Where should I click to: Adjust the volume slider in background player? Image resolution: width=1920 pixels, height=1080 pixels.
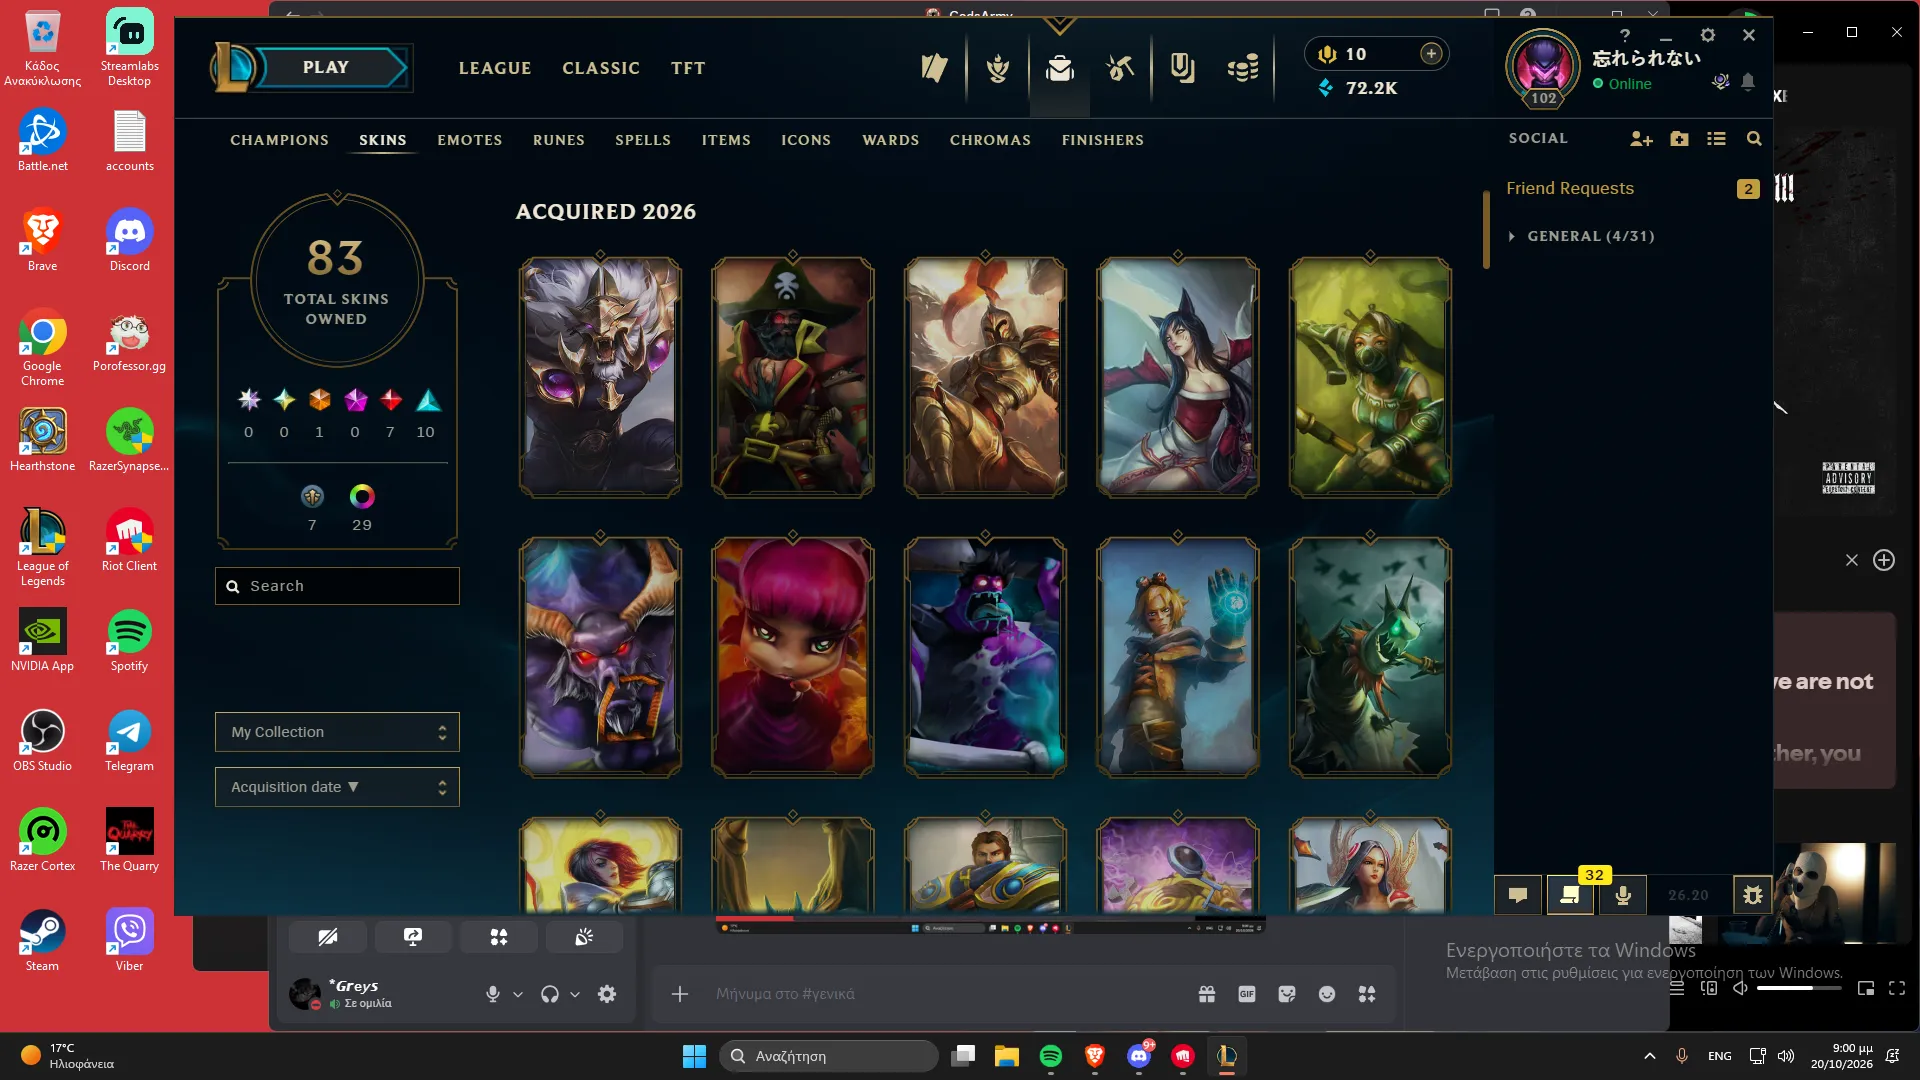click(x=1798, y=988)
